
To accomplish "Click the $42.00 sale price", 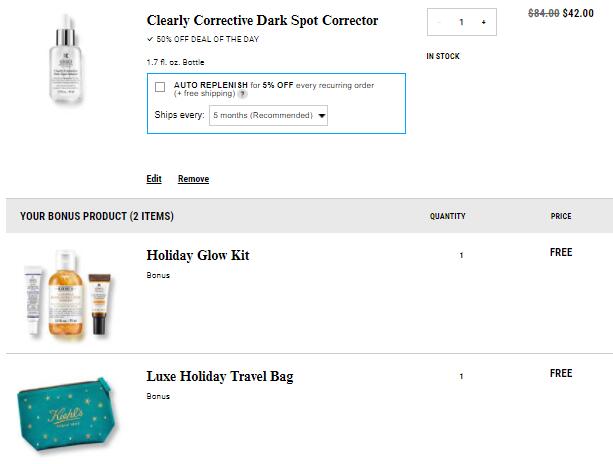I will click(578, 13).
